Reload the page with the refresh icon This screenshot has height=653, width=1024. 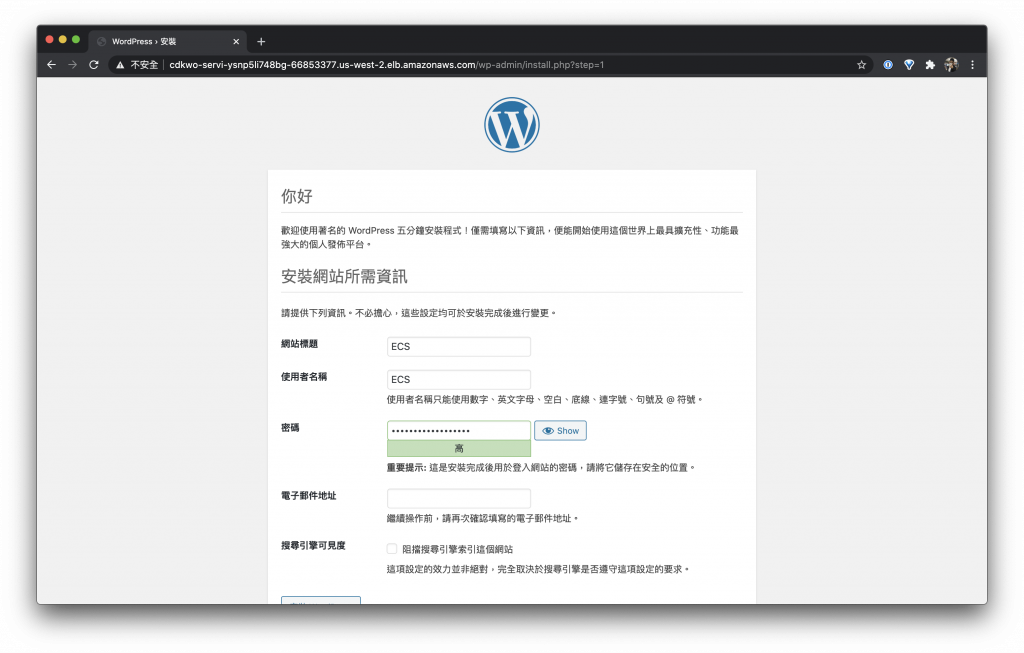coord(94,65)
